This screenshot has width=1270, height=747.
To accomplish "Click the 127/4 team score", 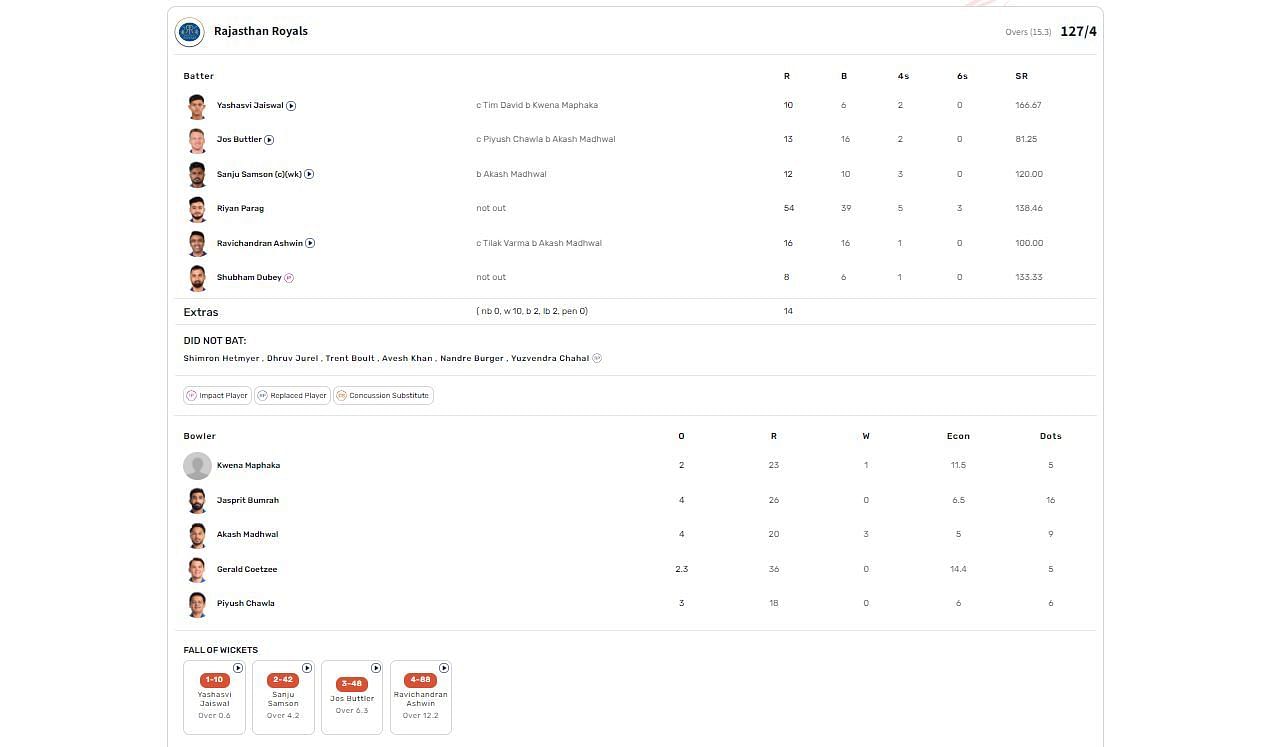I will (x=1078, y=32).
